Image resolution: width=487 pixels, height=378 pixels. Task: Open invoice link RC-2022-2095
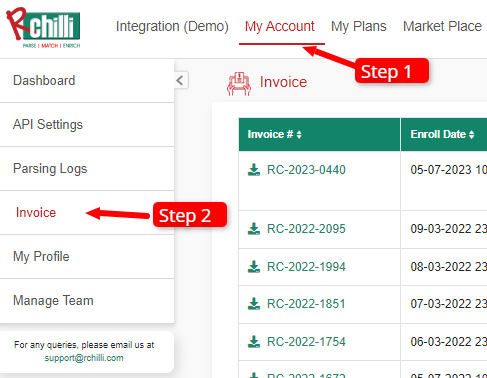point(306,229)
